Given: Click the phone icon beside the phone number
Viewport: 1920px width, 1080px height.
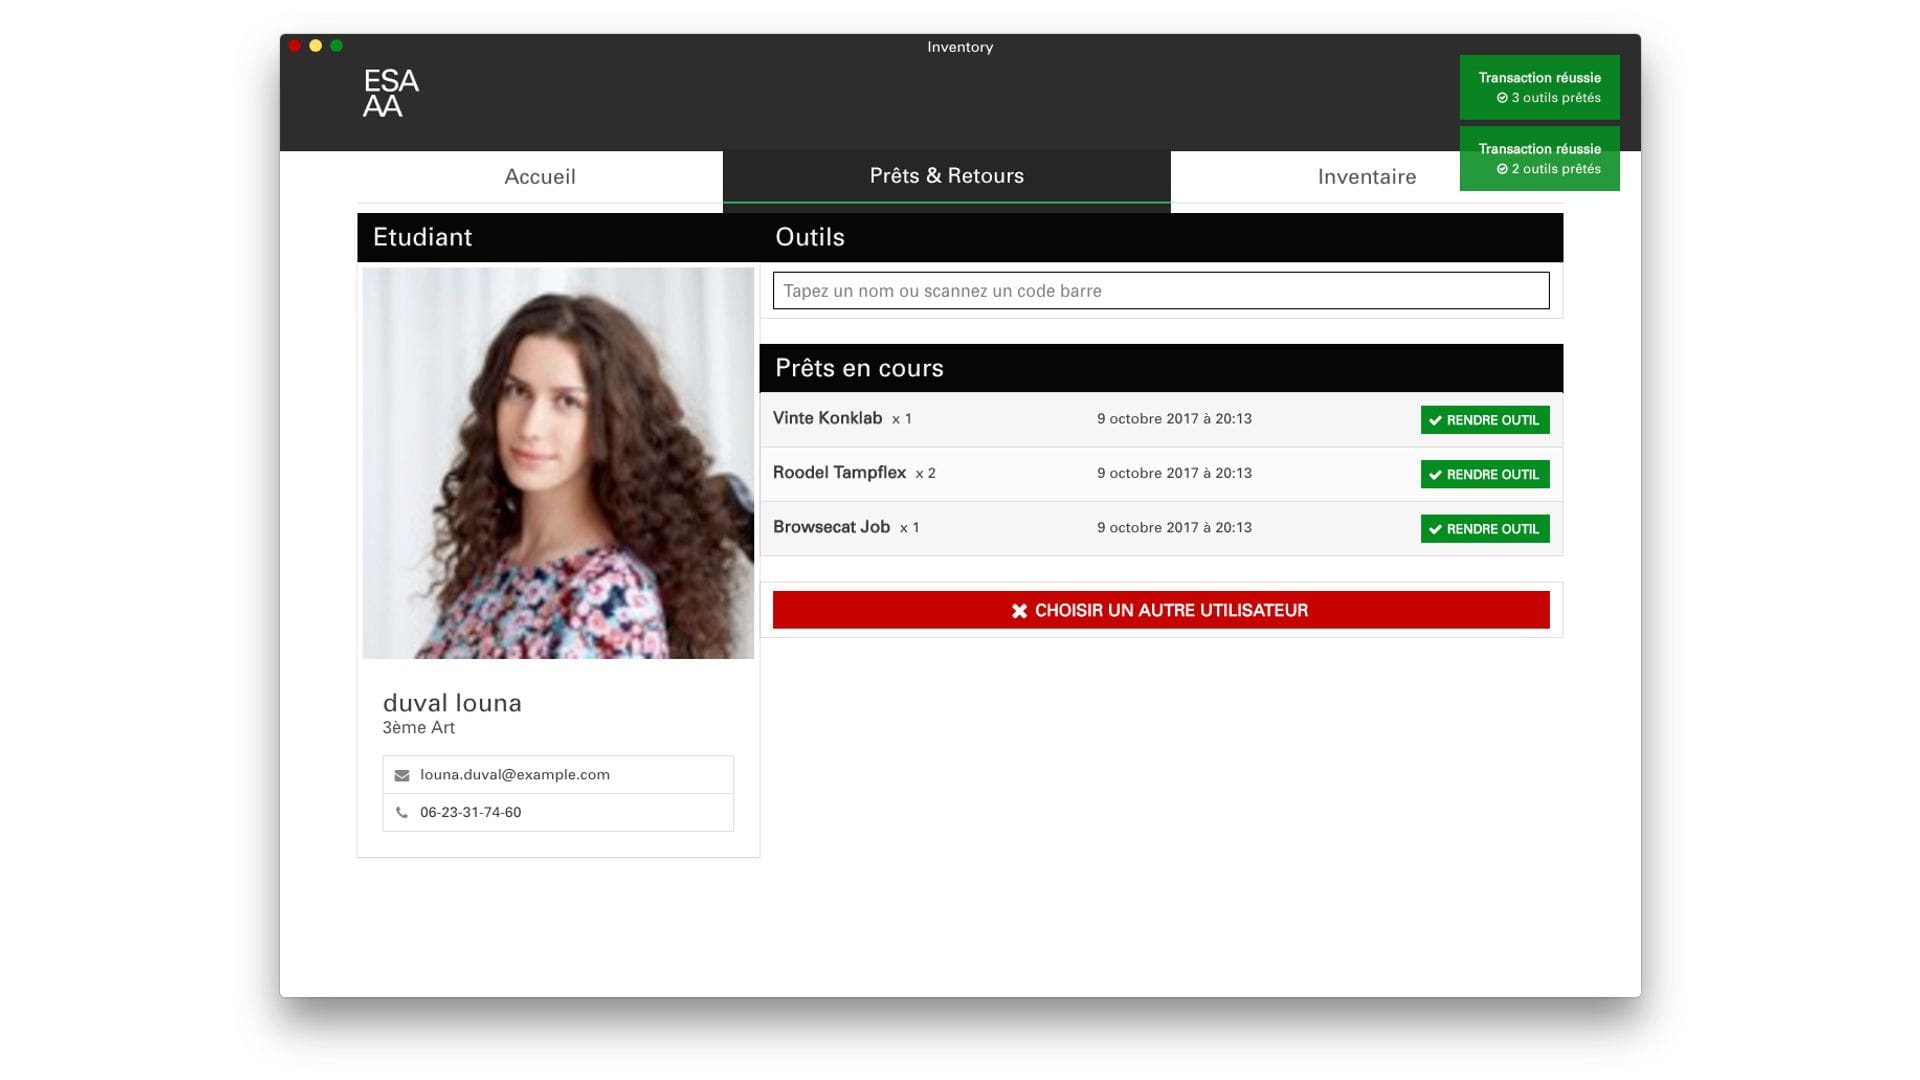Looking at the screenshot, I should 402,813.
